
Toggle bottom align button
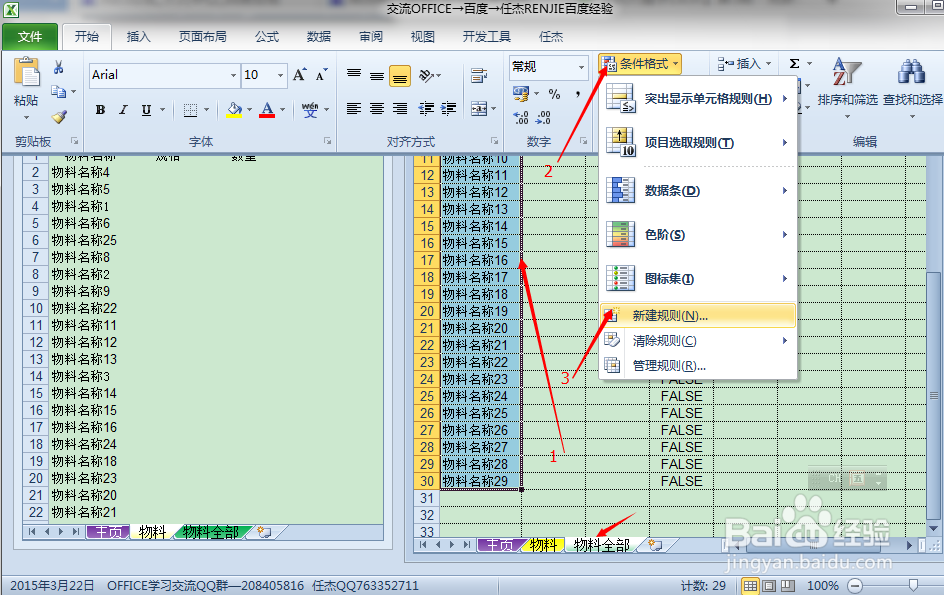(x=400, y=76)
